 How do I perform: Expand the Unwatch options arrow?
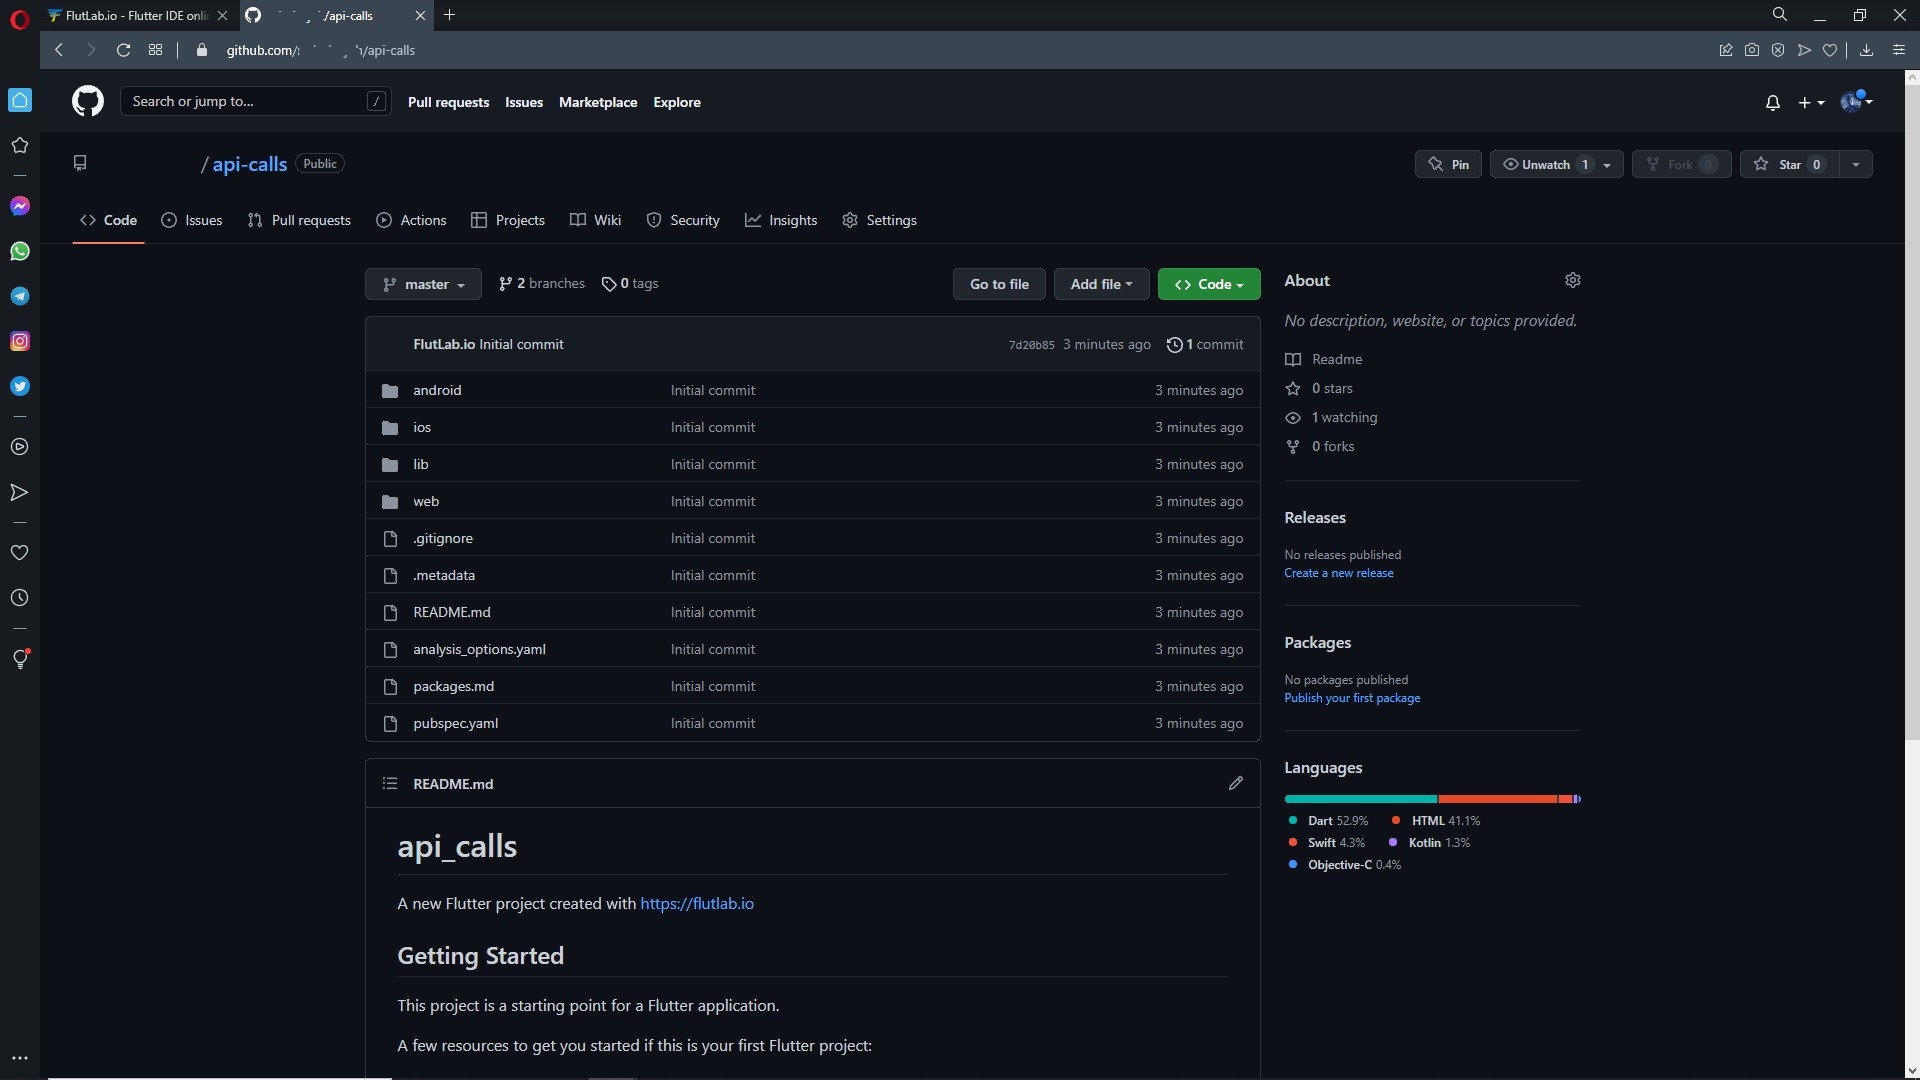click(1607, 165)
